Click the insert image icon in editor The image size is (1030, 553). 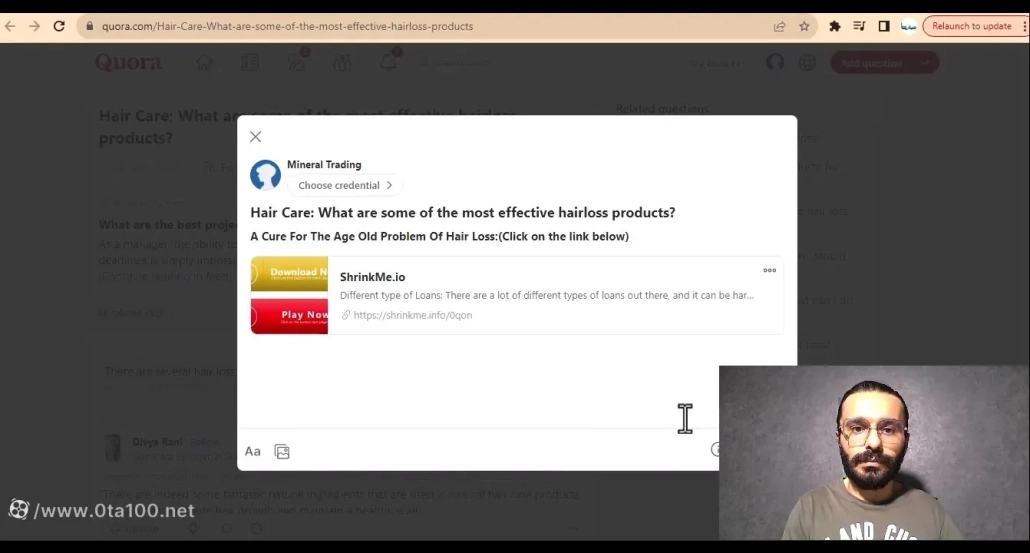pos(282,452)
